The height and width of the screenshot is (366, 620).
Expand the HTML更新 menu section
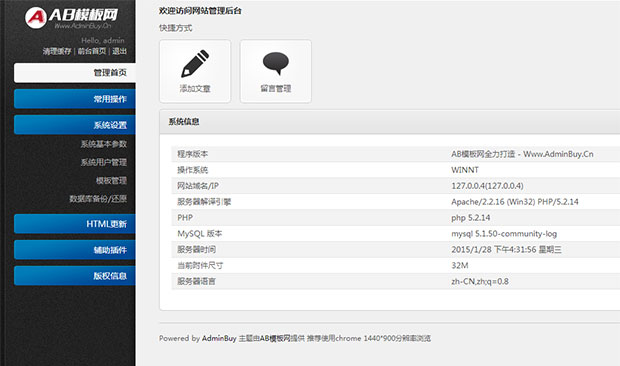75,224
